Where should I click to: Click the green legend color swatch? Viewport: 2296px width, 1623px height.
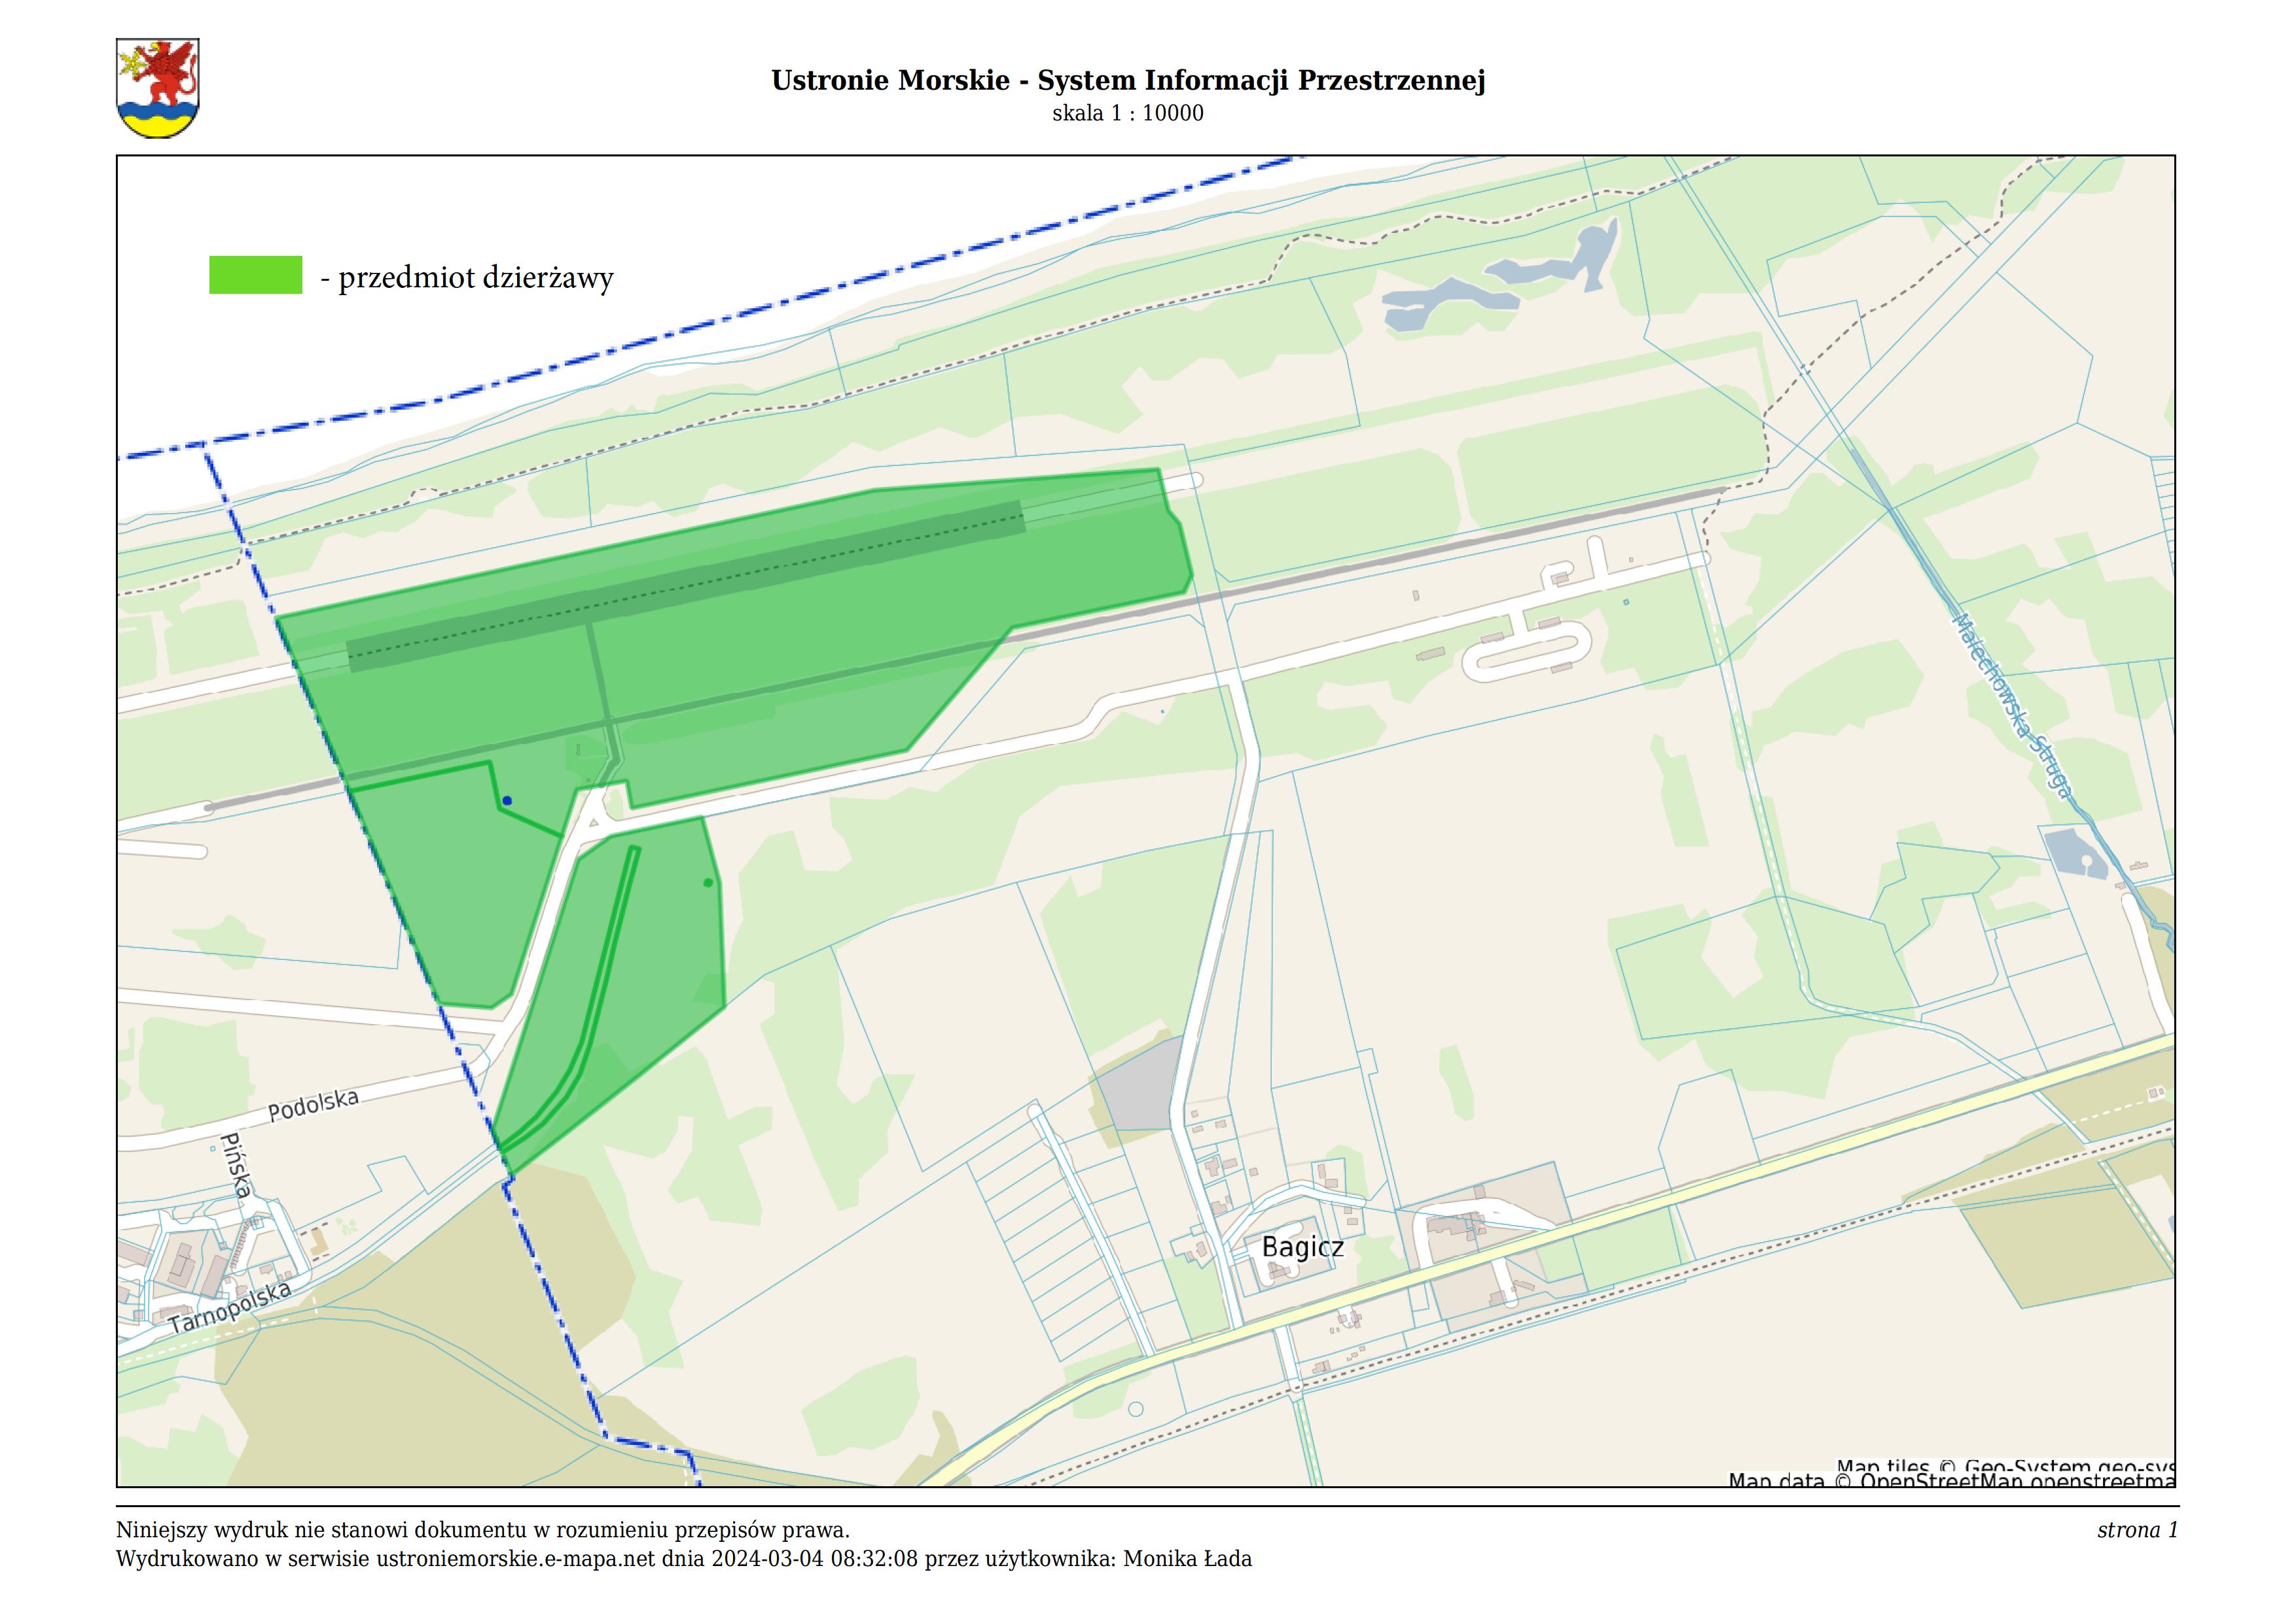(x=255, y=275)
